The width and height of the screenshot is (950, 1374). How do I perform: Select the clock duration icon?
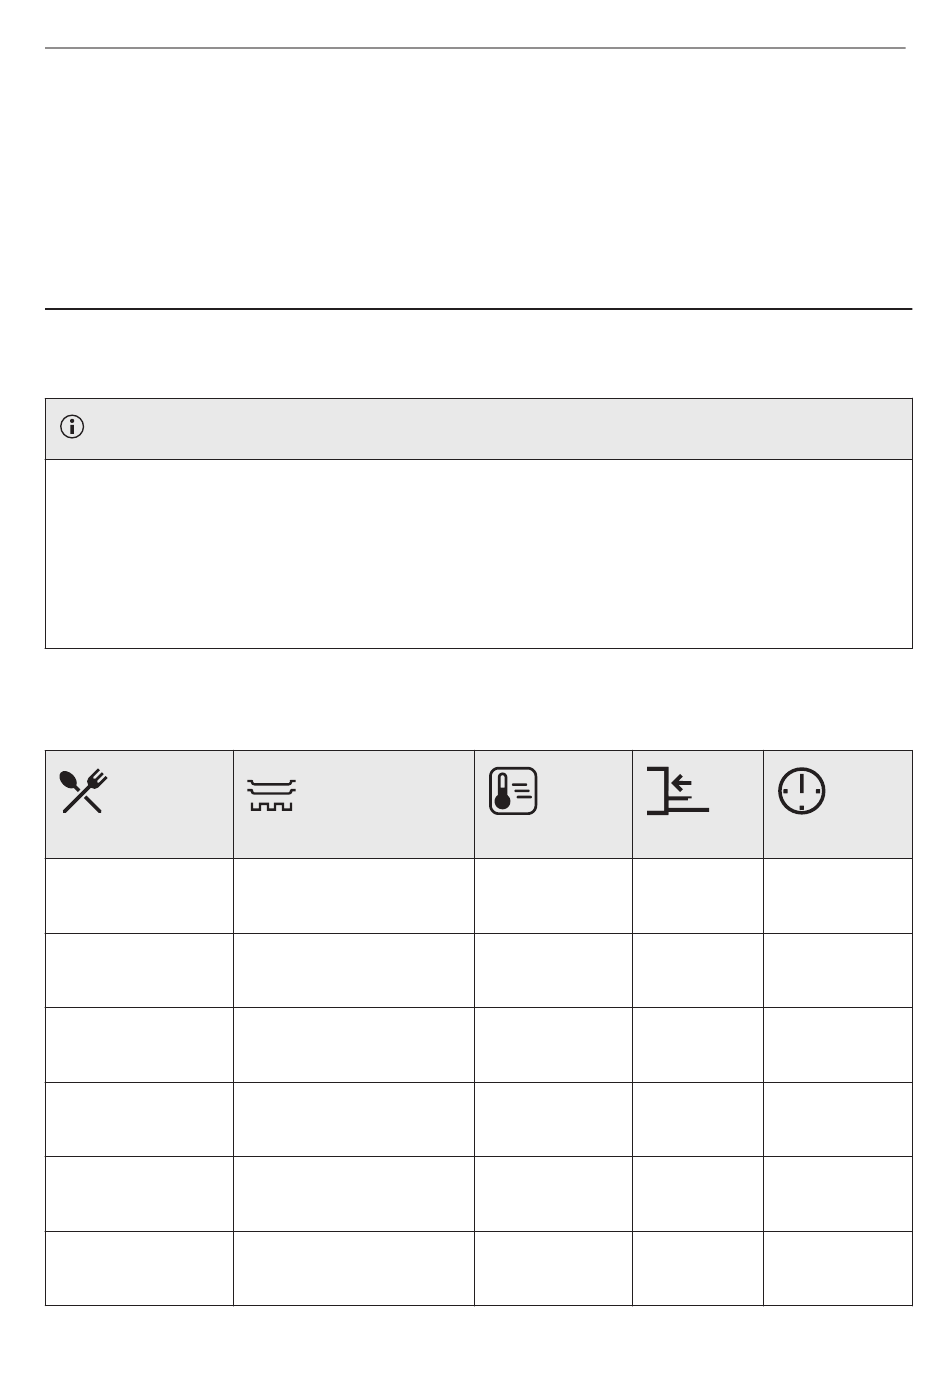(x=802, y=791)
